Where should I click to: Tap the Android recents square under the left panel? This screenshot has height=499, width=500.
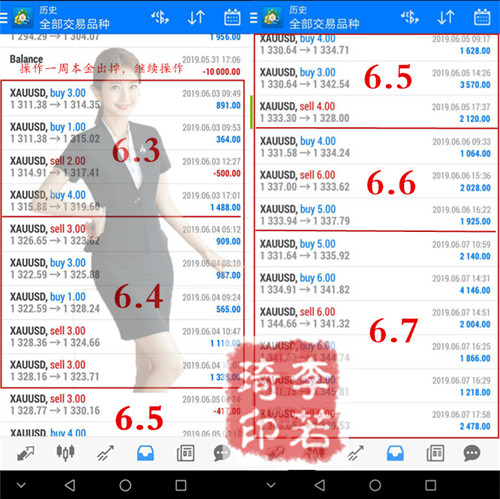(181, 485)
